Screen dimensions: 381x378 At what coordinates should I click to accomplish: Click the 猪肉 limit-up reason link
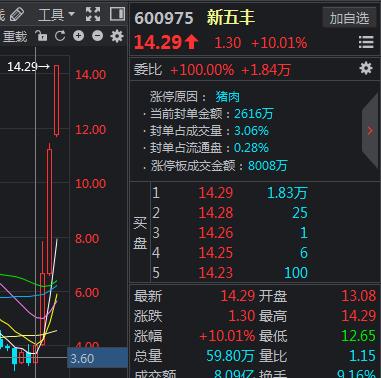227,97
